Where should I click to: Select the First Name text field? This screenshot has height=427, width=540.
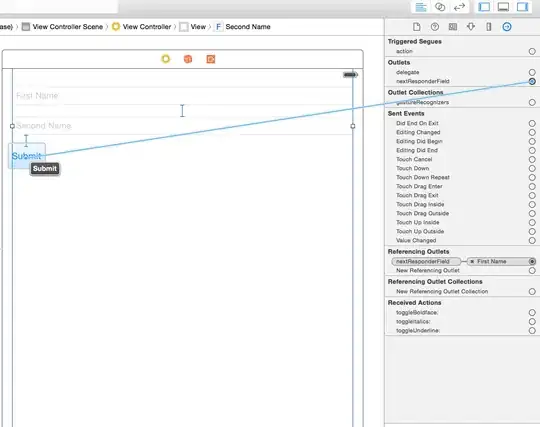(183, 96)
